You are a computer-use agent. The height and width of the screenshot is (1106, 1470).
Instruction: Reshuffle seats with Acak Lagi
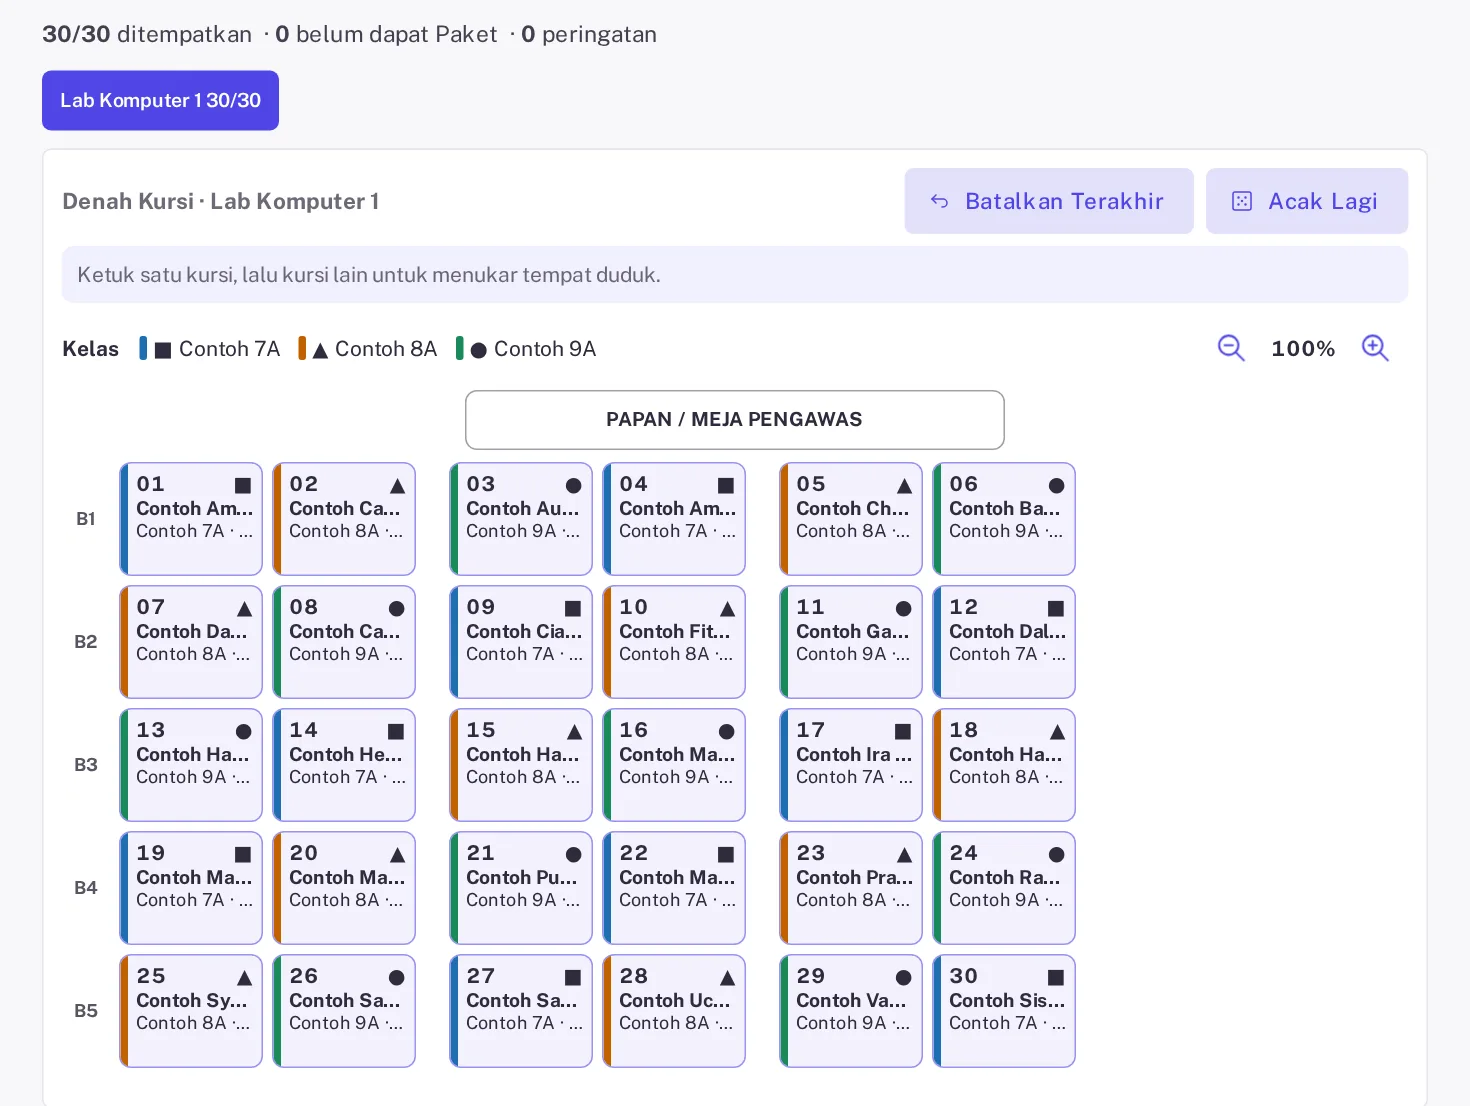pyautogui.click(x=1307, y=201)
